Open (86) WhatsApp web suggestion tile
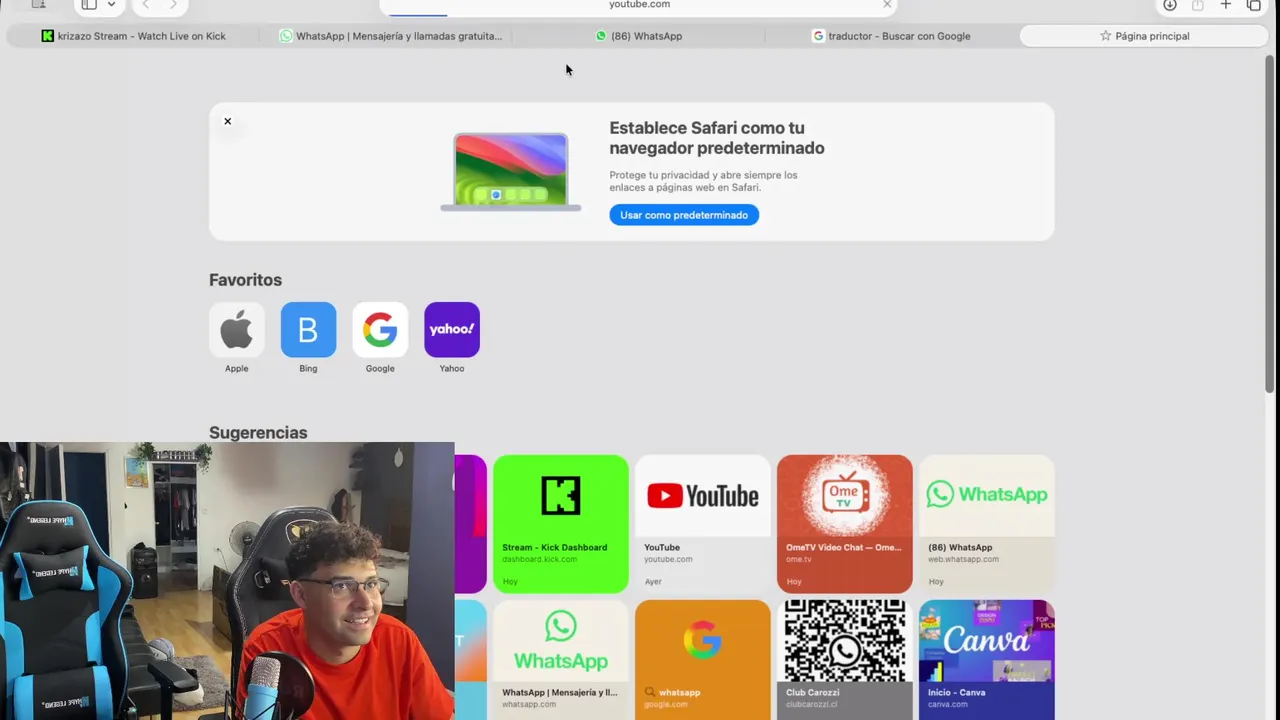Screen dimensions: 1280x720 tap(987, 524)
